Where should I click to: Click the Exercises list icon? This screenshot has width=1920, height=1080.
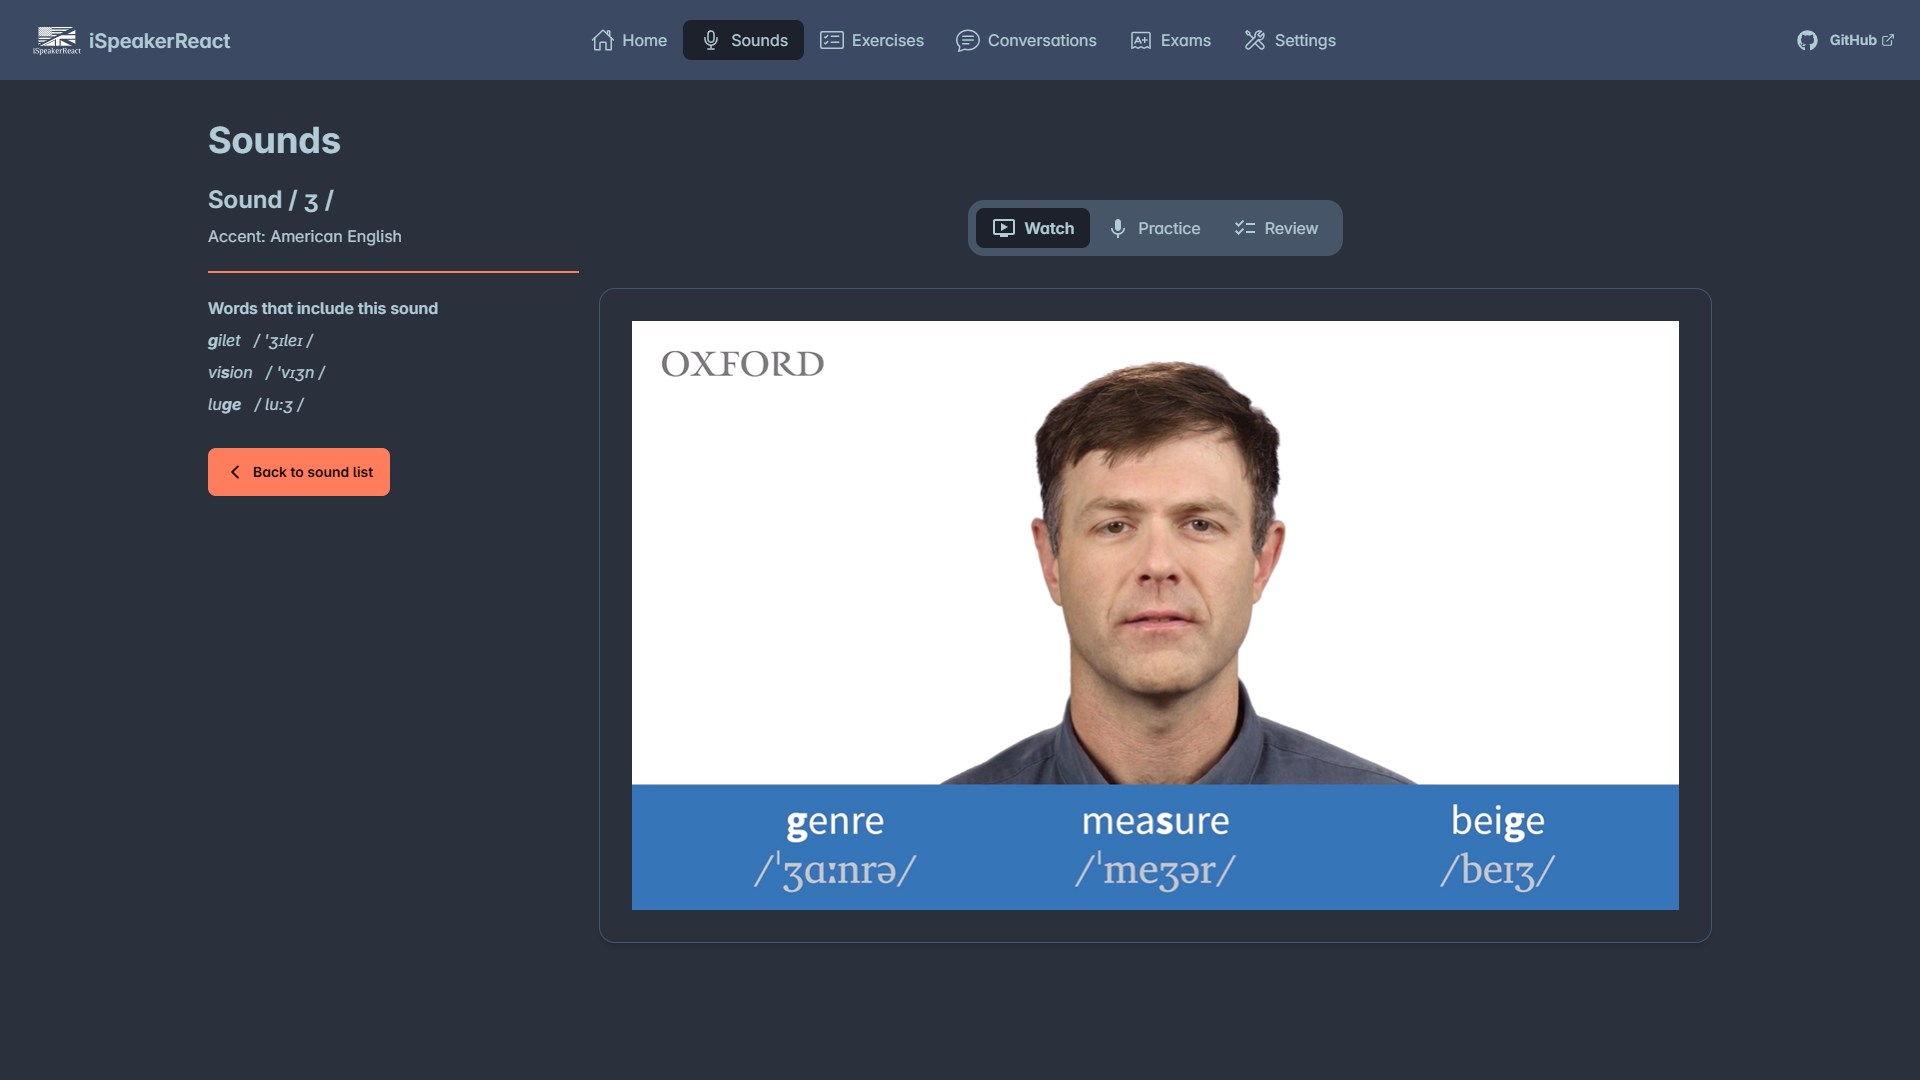tap(831, 40)
